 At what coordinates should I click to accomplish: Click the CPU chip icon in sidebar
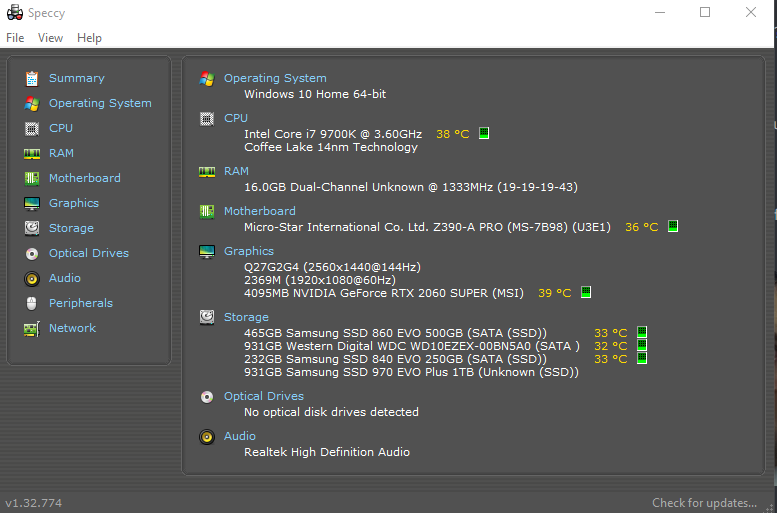point(32,129)
